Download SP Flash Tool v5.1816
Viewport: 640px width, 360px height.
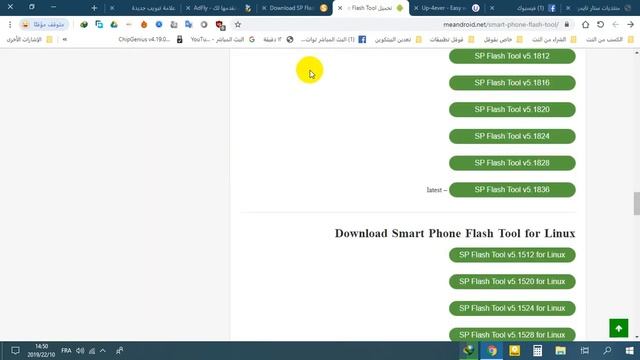[x=512, y=83]
